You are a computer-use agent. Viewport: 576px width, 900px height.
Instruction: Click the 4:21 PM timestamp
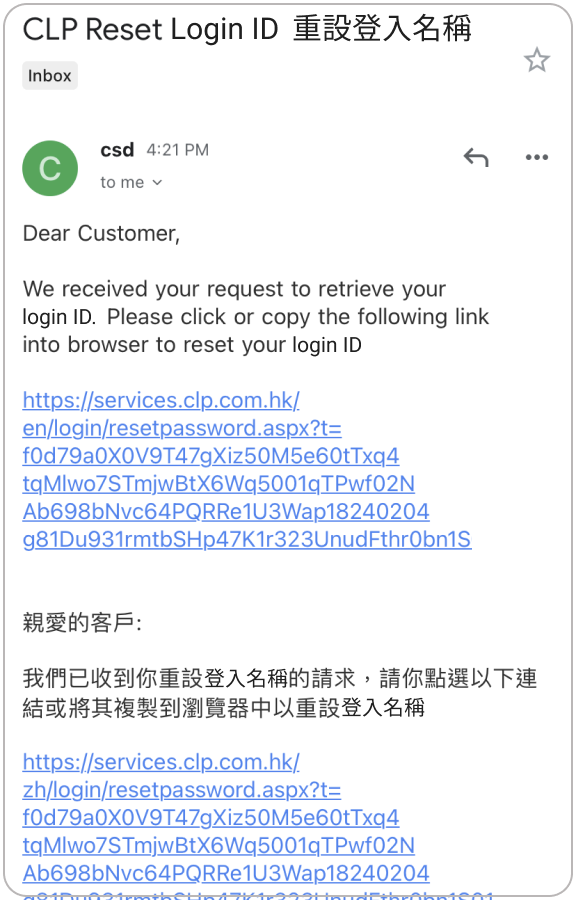pos(177,150)
